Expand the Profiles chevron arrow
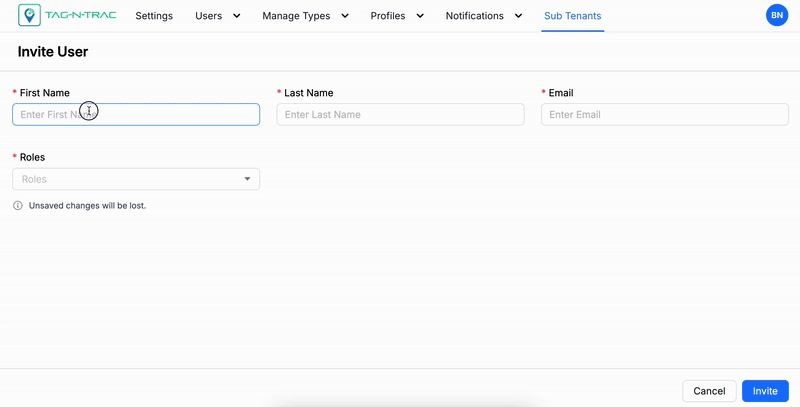This screenshot has height=407, width=800. click(420, 16)
